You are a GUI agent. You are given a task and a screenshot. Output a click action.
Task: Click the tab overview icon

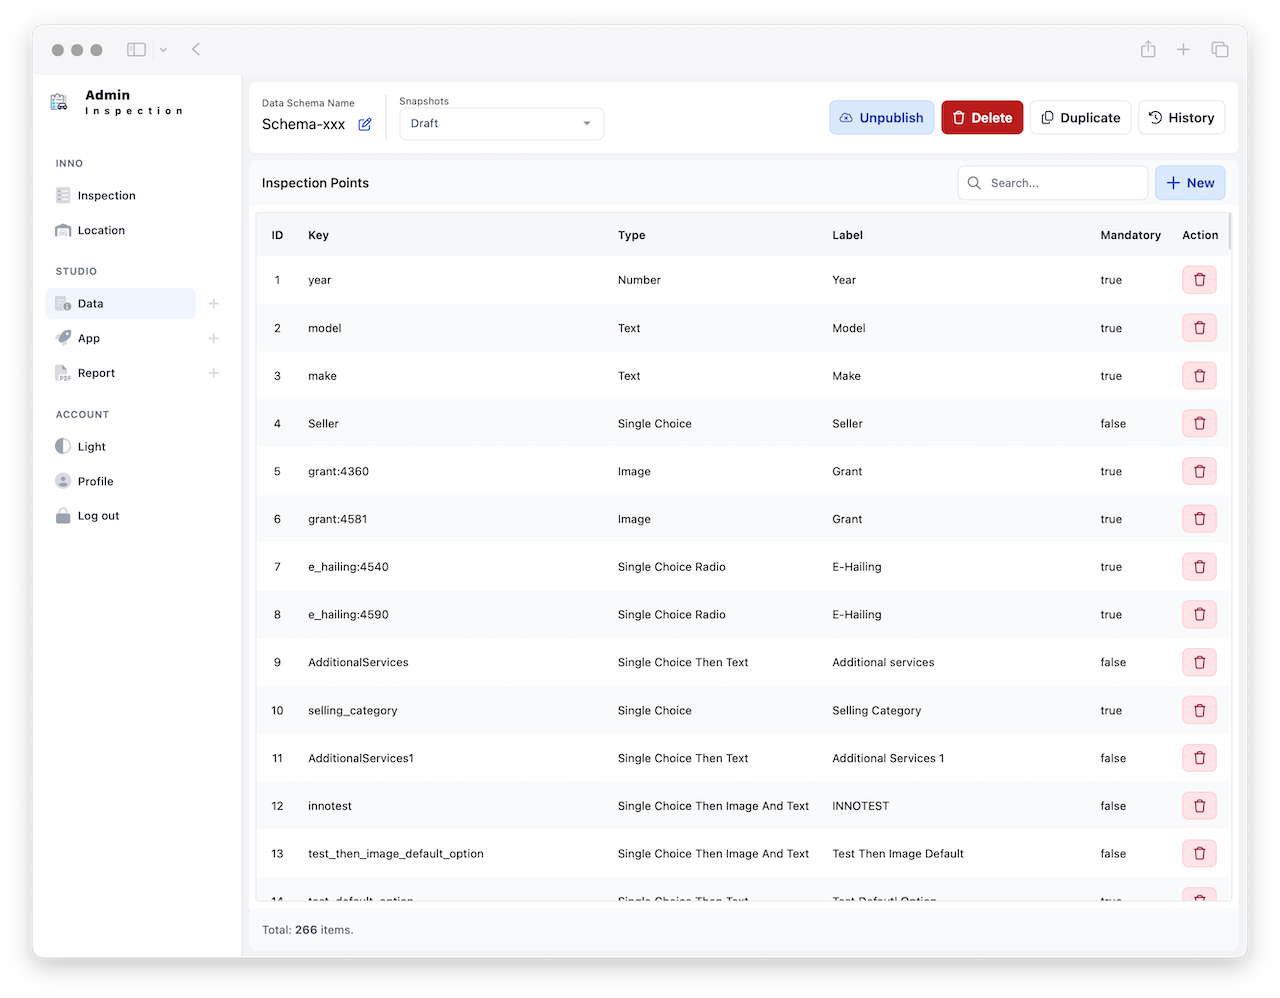pyautogui.click(x=1219, y=49)
